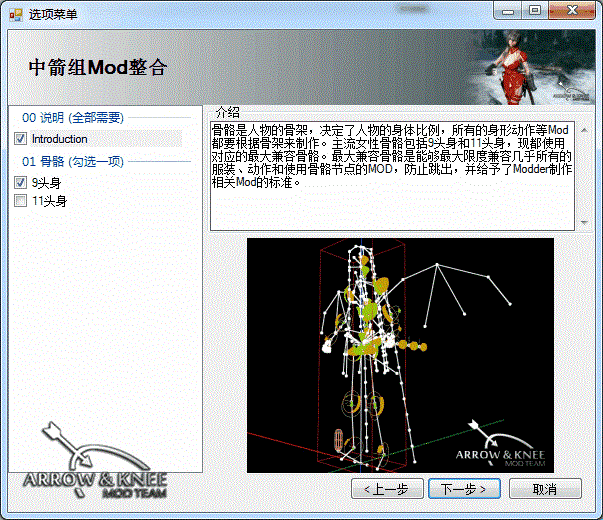This screenshot has width=603, height=520.
Task: Click the scroll-up arrow in description box
Action: (584, 130)
